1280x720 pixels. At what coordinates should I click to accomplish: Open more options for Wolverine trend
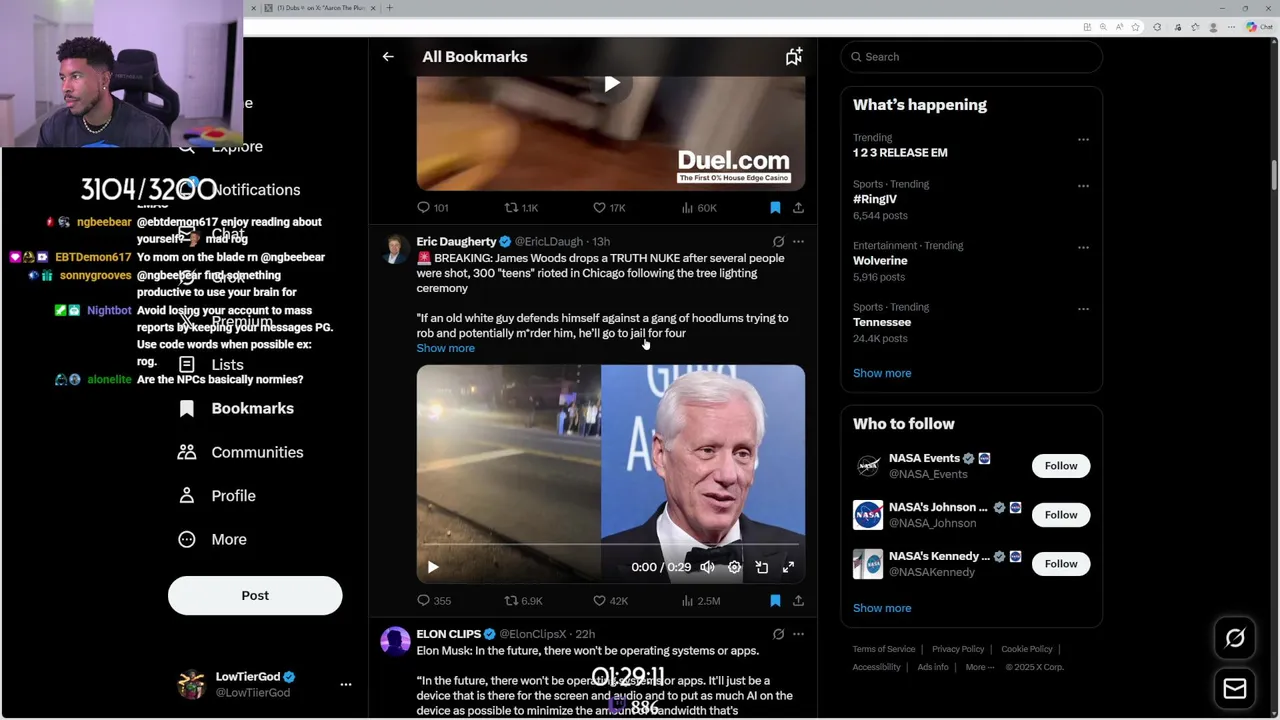click(1083, 248)
